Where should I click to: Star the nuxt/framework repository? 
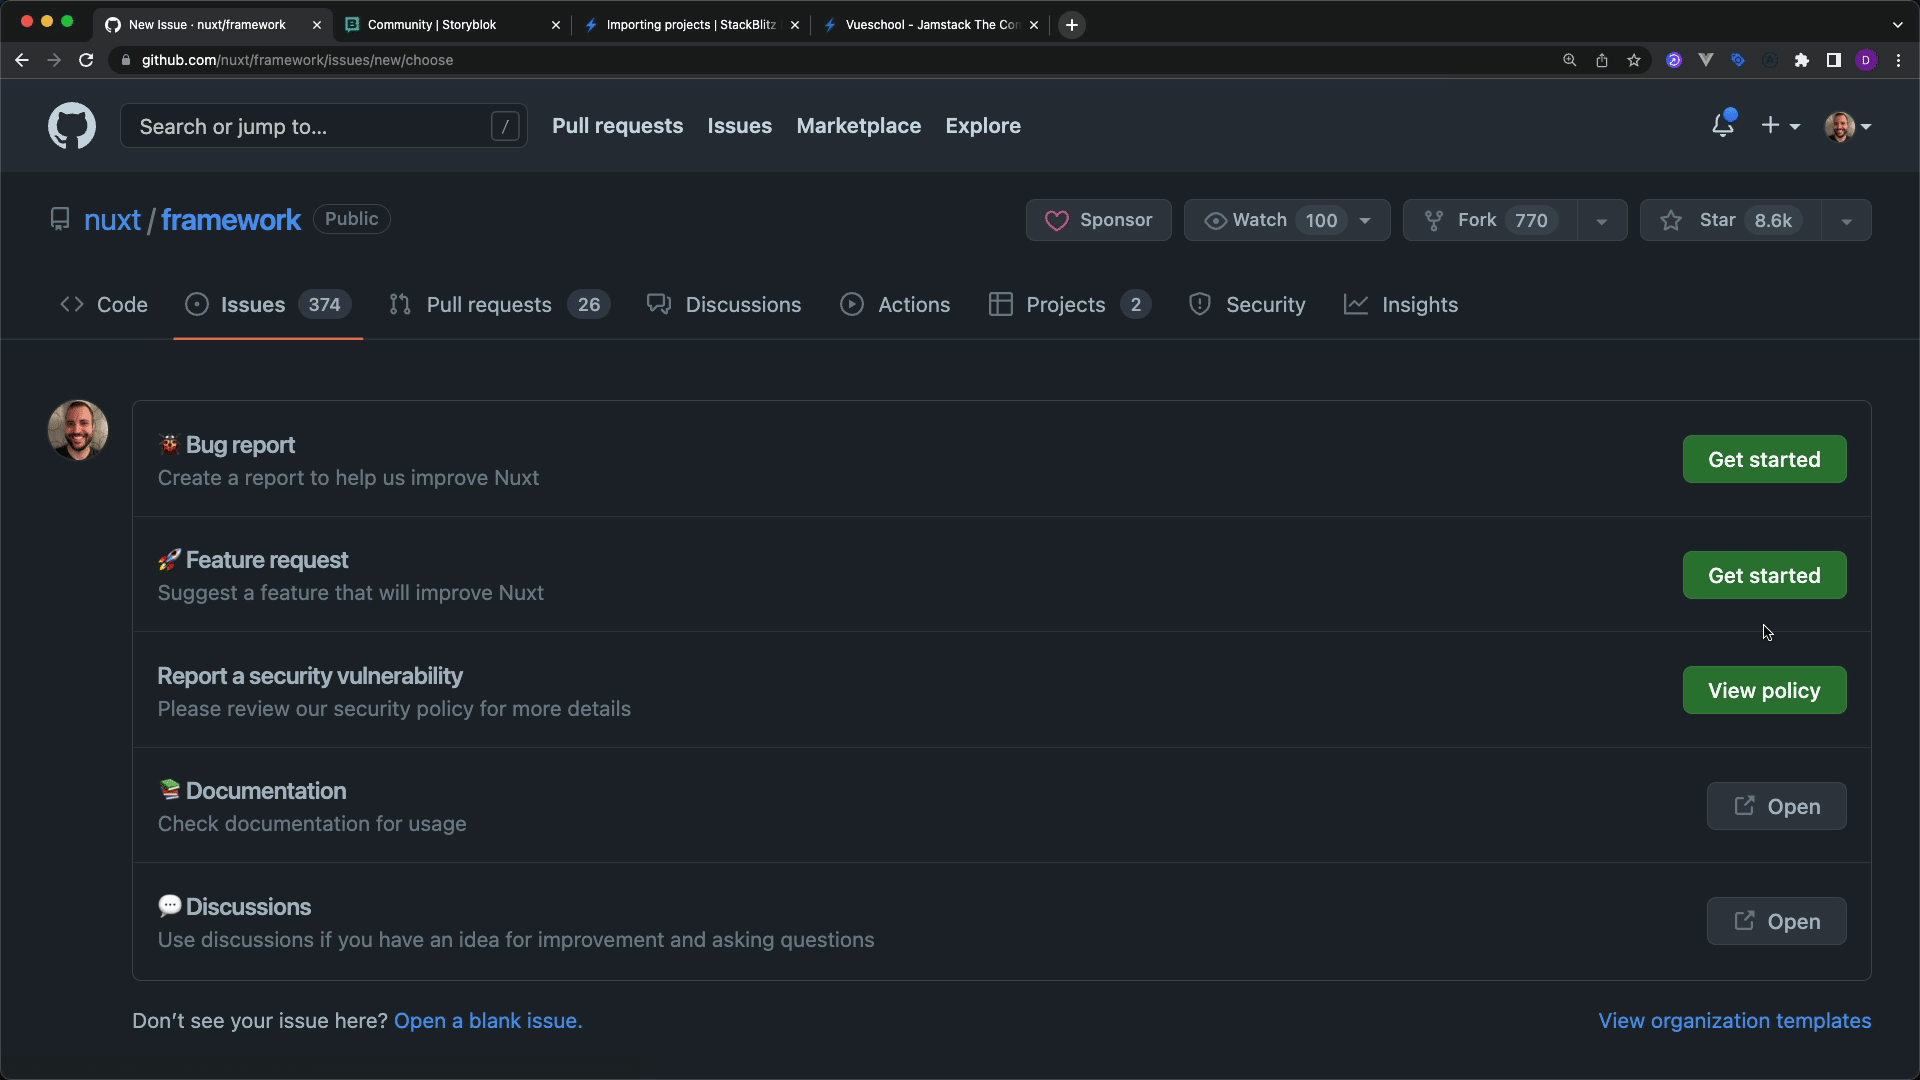(x=1731, y=220)
